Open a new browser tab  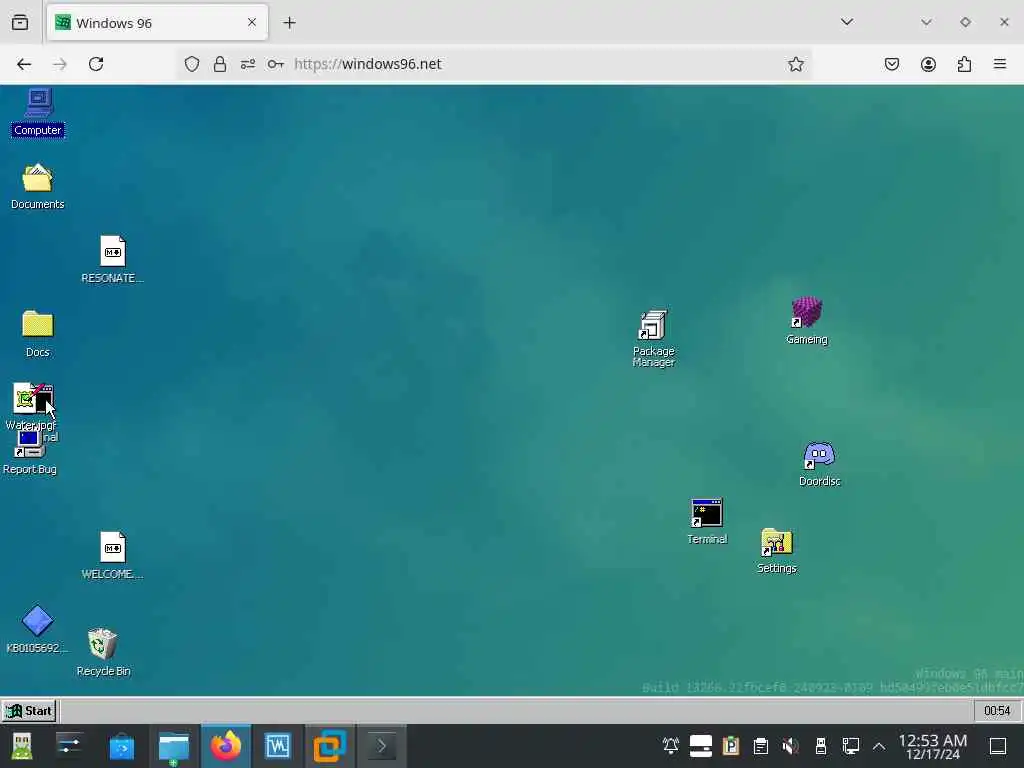289,23
